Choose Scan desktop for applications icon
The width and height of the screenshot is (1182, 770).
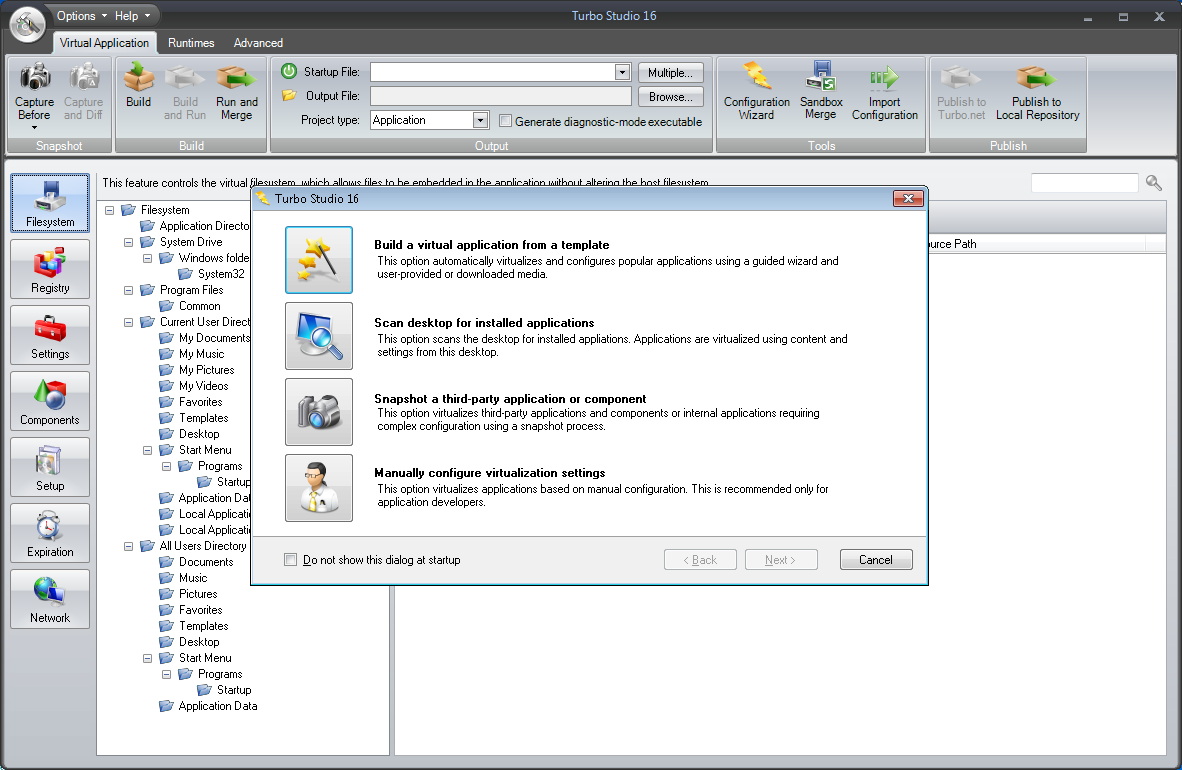319,336
